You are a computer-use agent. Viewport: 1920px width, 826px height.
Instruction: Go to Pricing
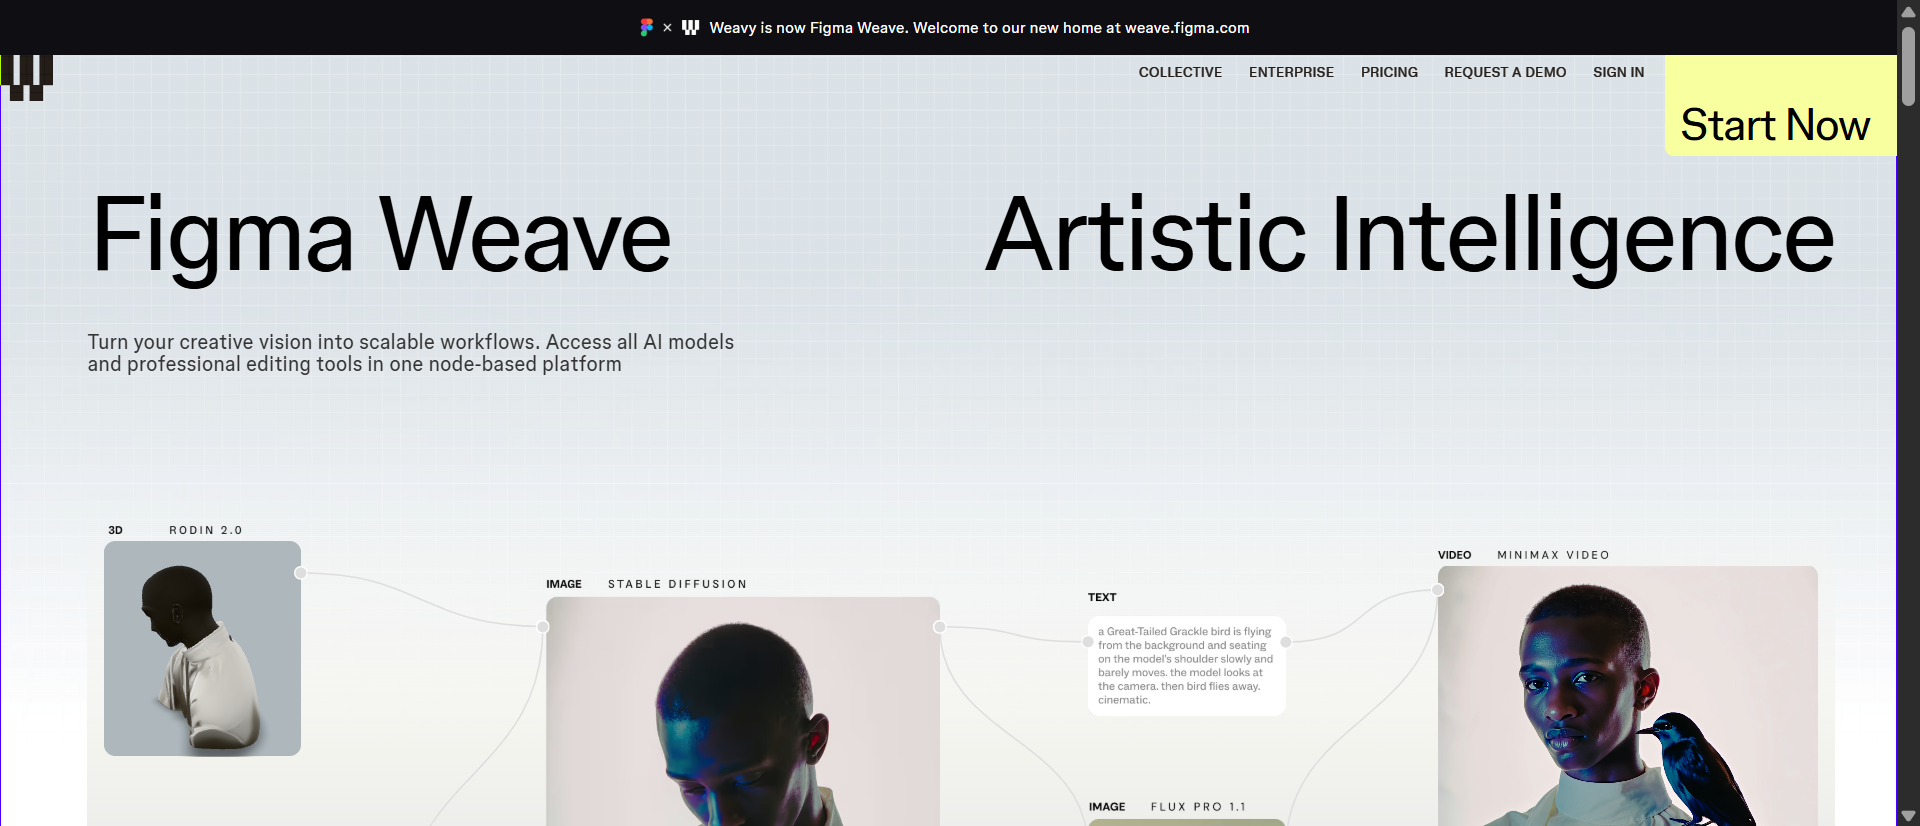[1389, 72]
